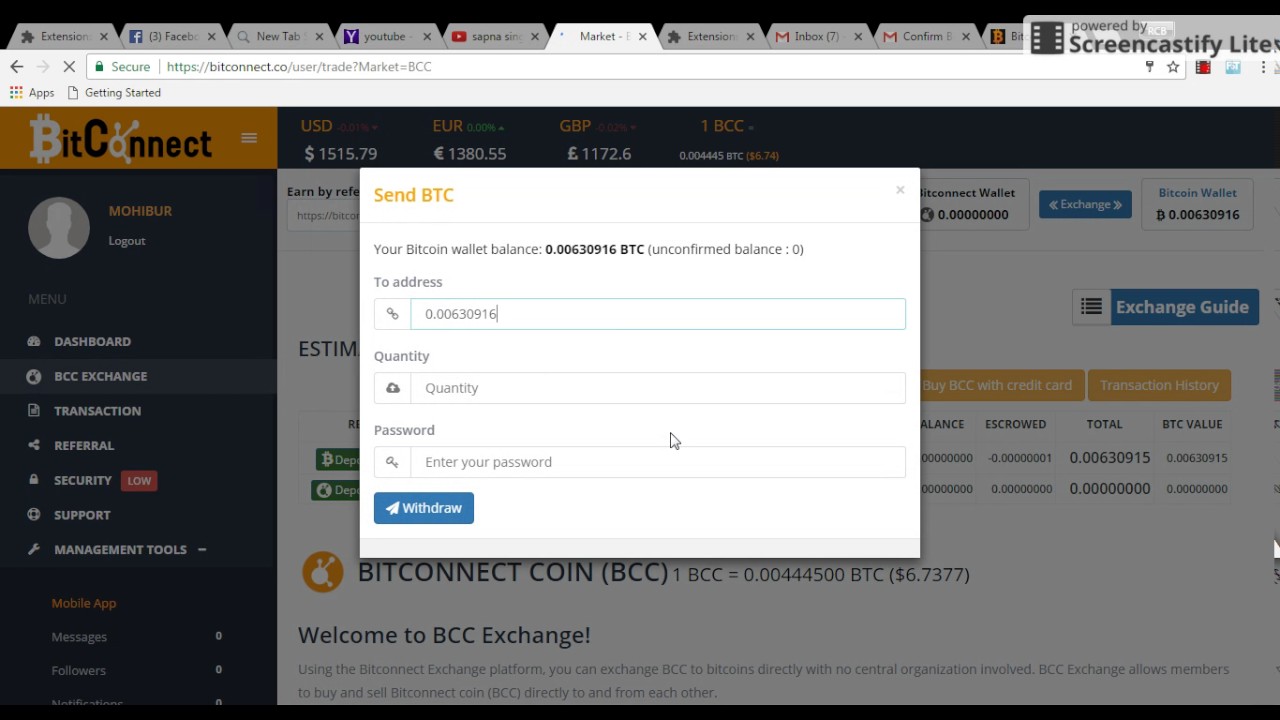Open Support in sidebar

click(x=82, y=515)
